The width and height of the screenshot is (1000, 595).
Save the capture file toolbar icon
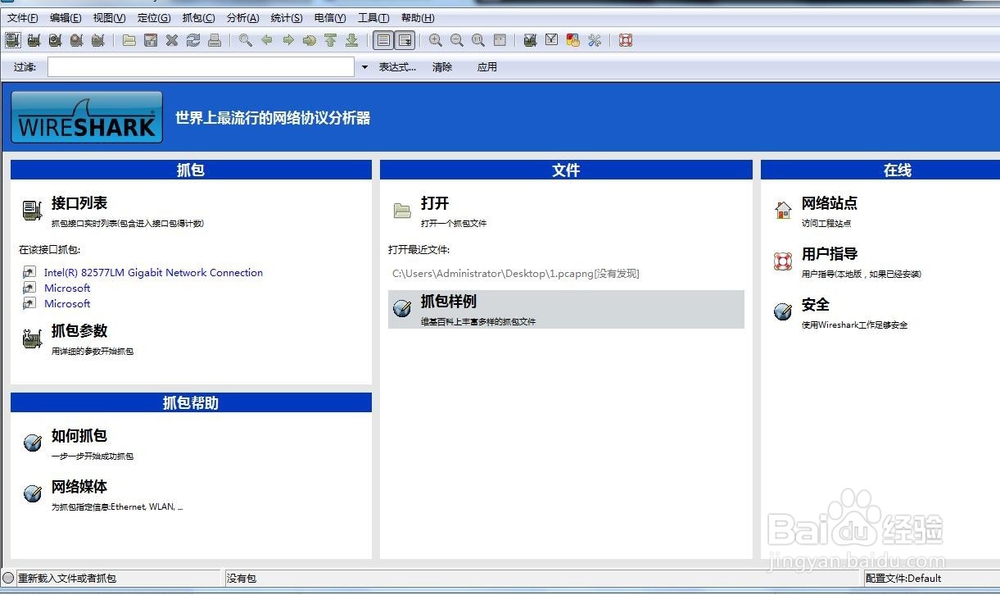[x=151, y=40]
